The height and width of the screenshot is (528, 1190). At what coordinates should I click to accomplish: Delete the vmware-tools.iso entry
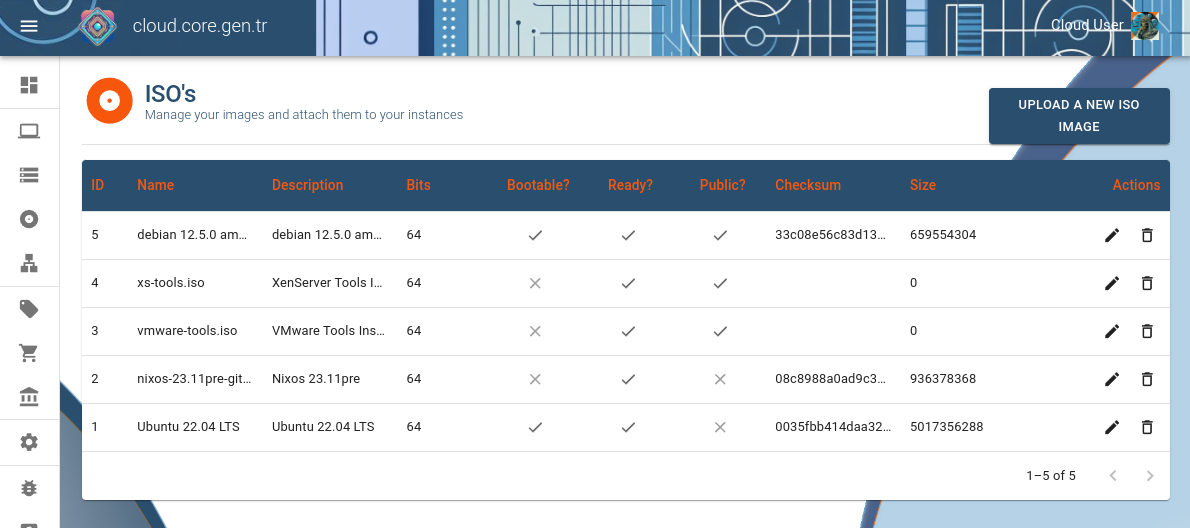1147,331
